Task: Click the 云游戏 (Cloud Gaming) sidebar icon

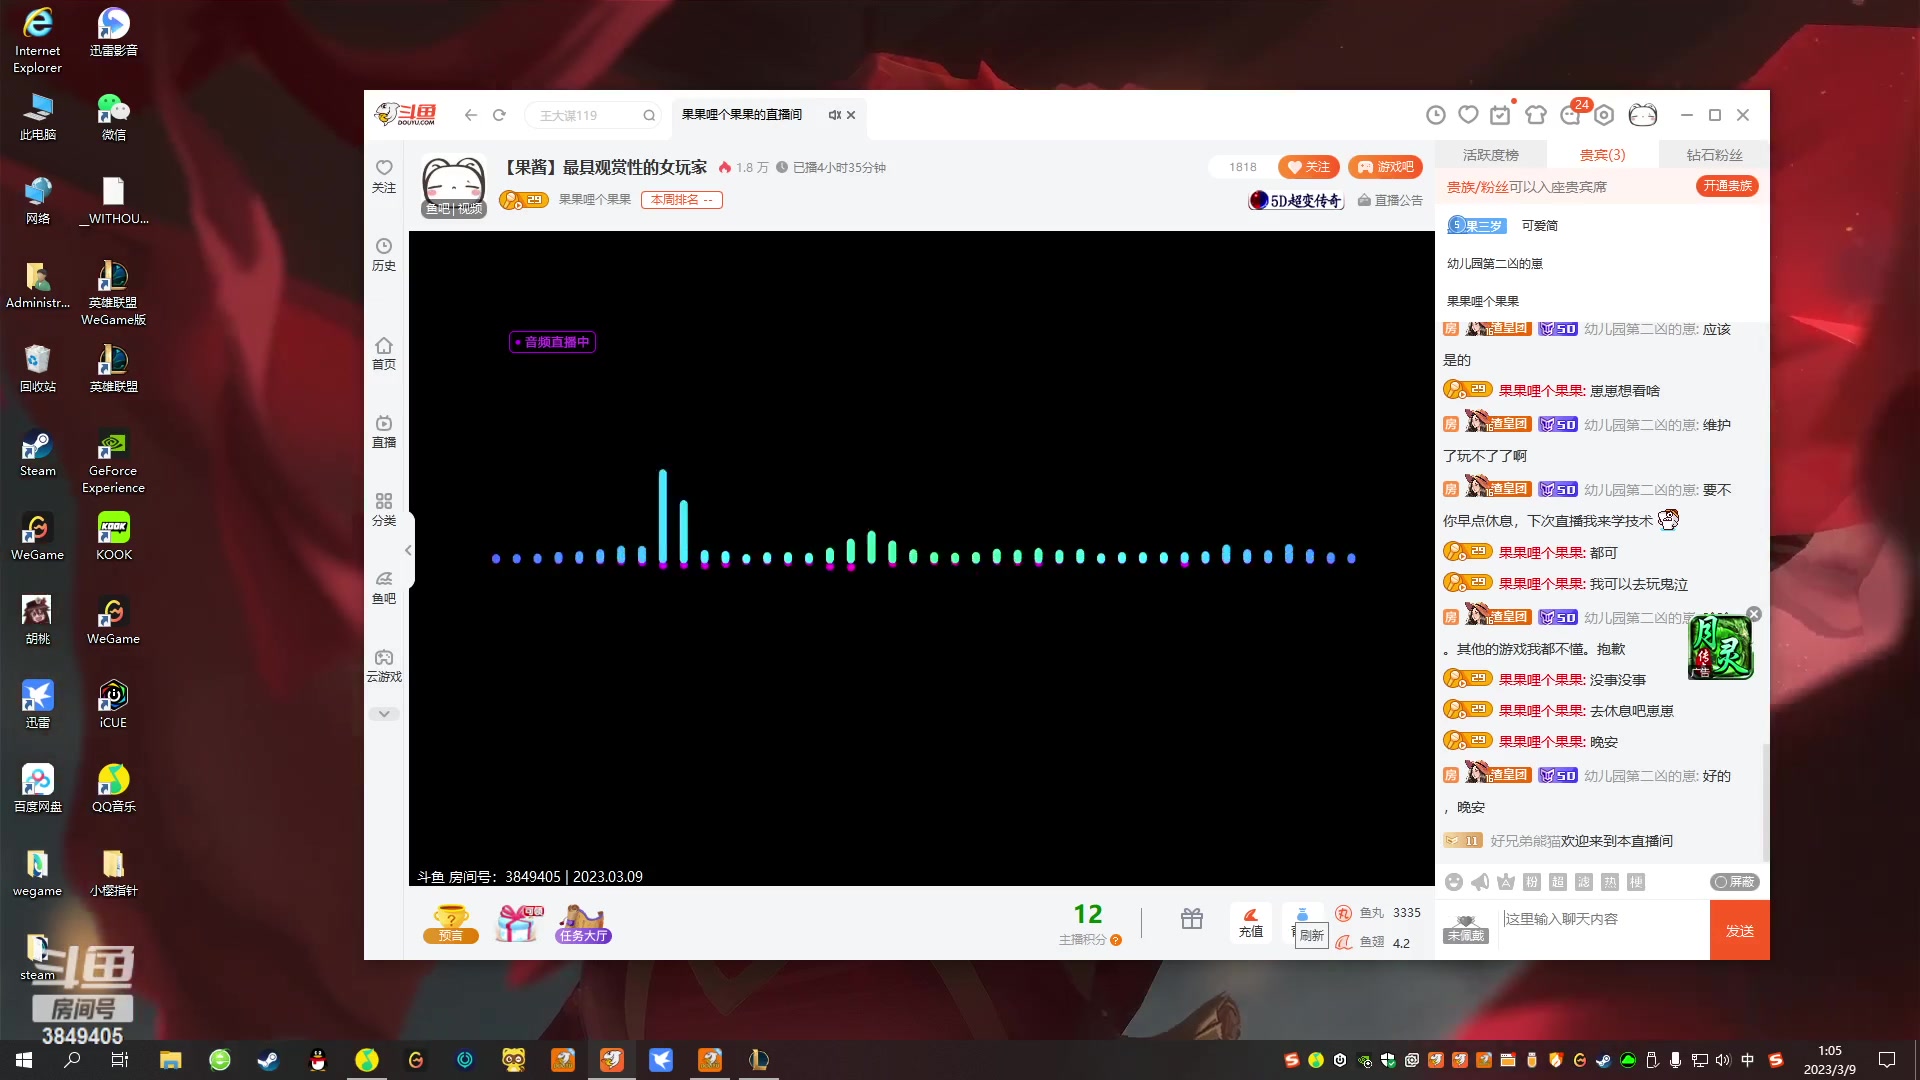Action: click(x=384, y=666)
